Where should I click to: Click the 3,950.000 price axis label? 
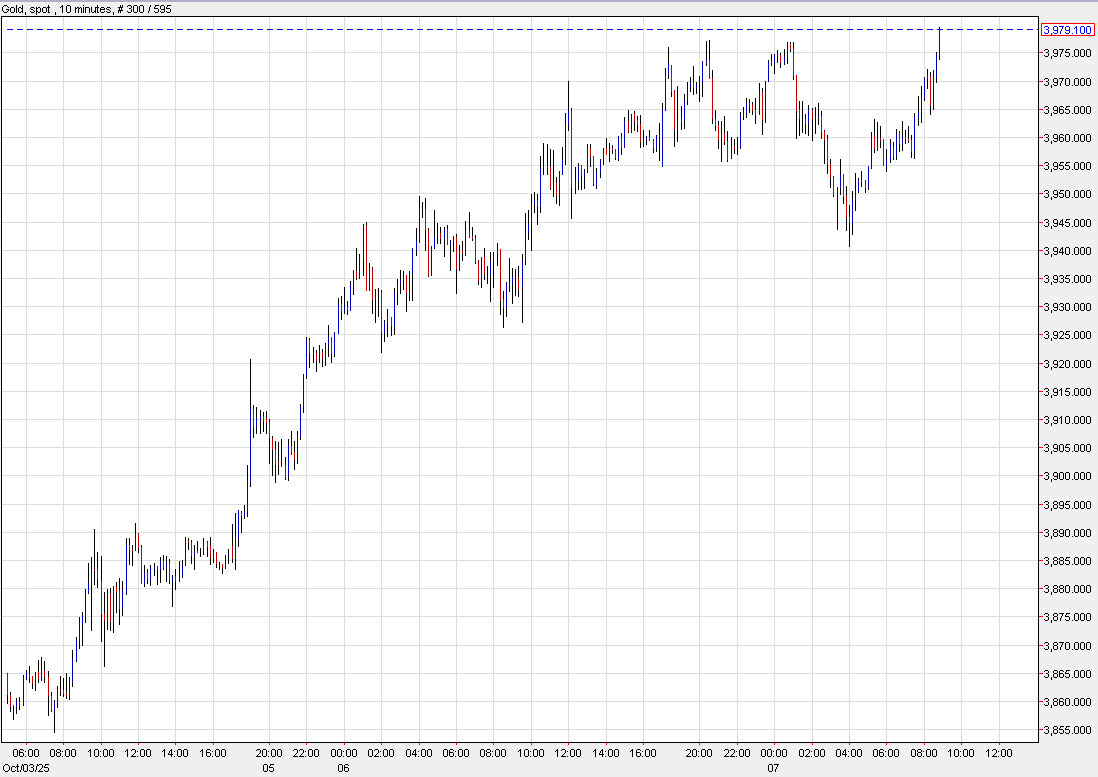(x=1067, y=194)
